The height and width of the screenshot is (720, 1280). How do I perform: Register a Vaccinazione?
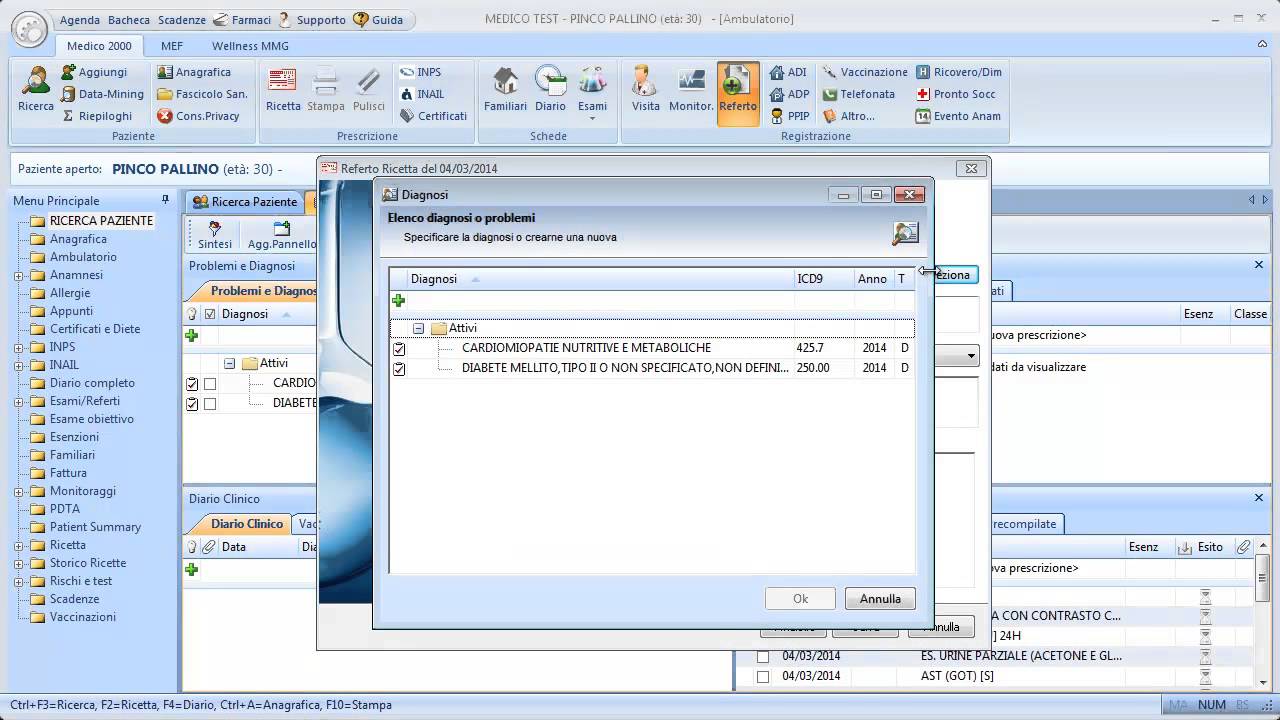(x=865, y=72)
